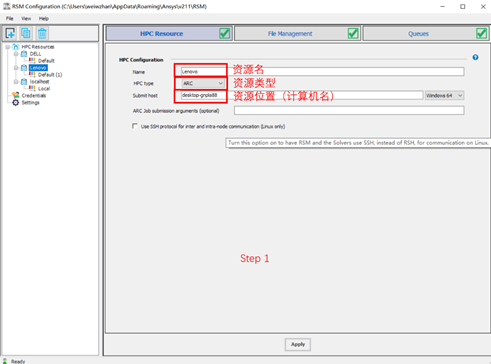Click the Ready status bar text
Image resolution: width=491 pixels, height=364 pixels.
(18, 361)
